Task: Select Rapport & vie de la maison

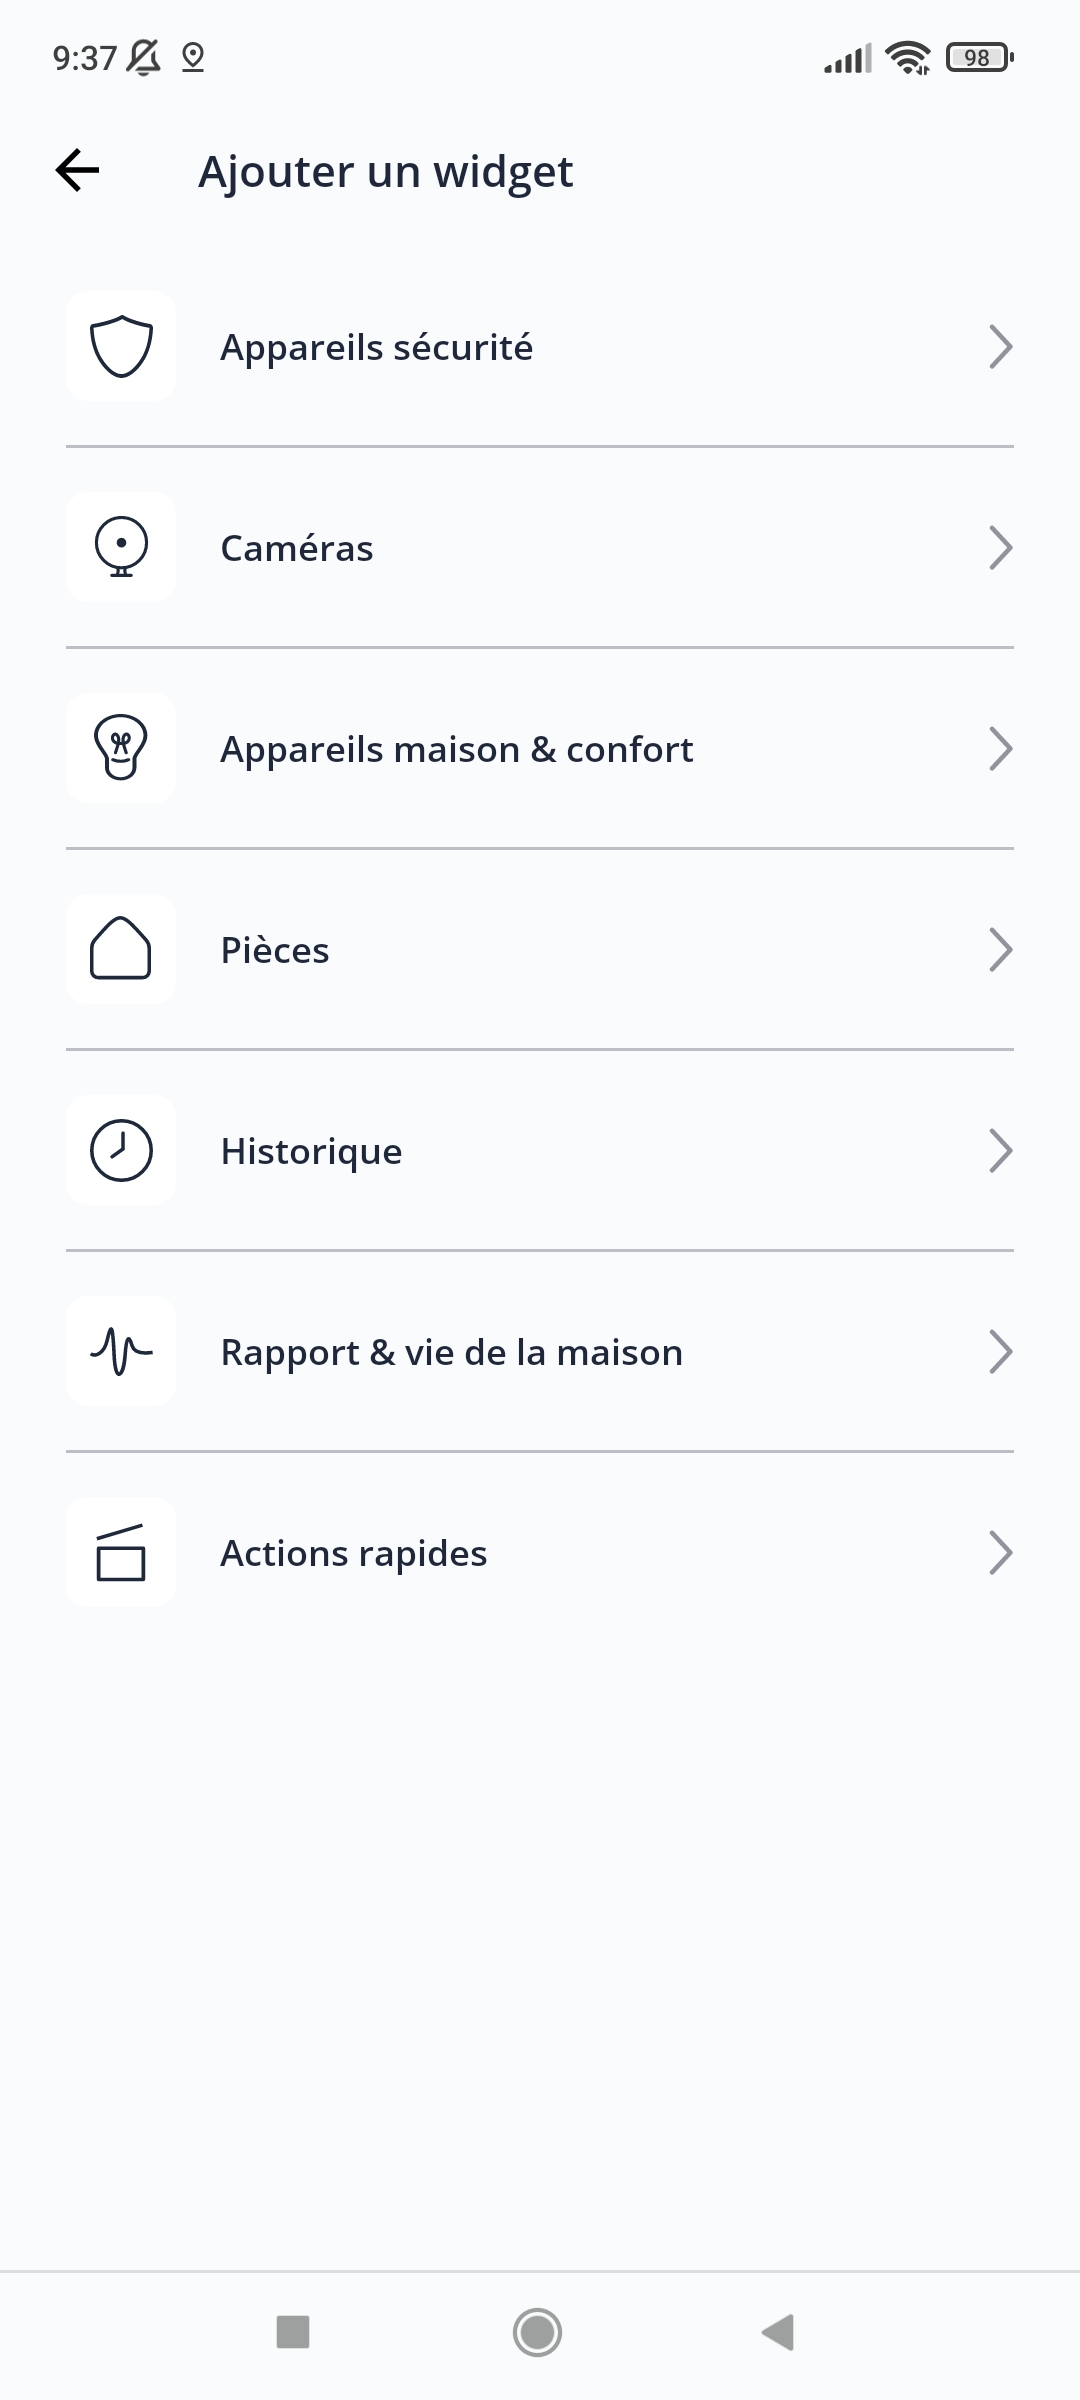Action: click(451, 1352)
